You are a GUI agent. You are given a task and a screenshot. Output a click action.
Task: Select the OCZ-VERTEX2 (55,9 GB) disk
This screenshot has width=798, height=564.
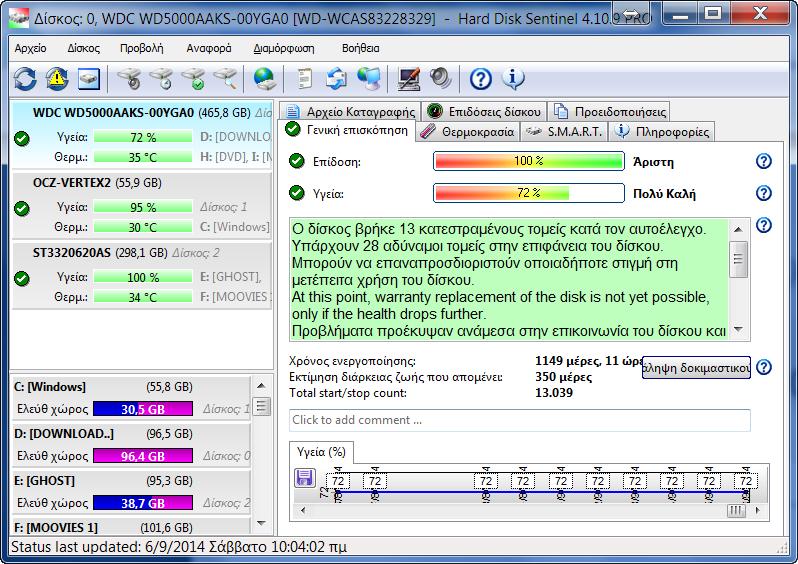[x=141, y=206]
